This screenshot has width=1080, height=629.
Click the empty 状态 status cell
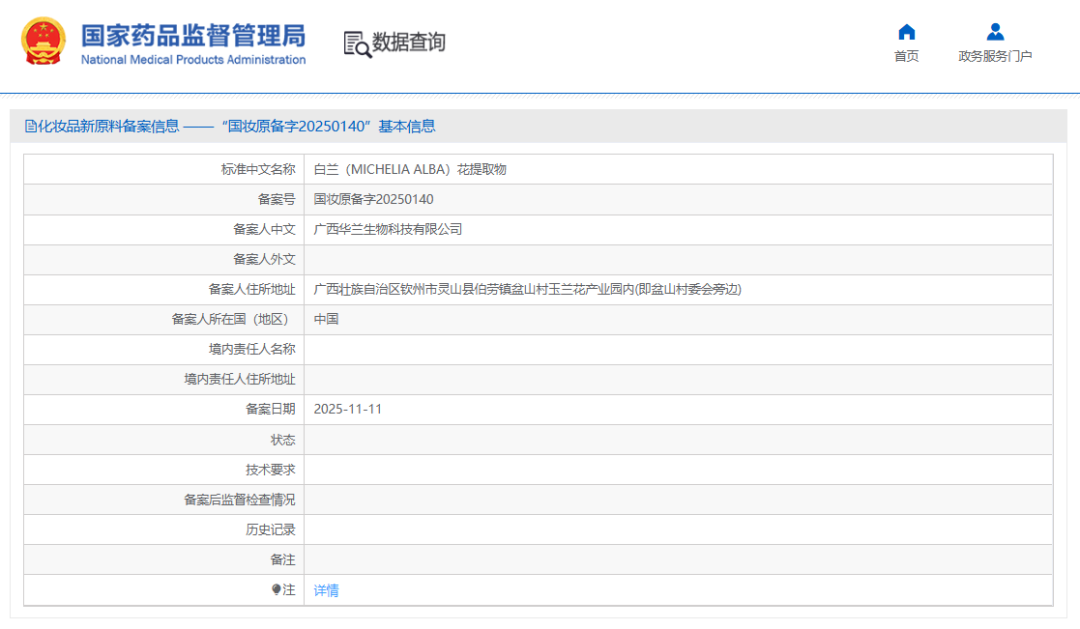500,439
